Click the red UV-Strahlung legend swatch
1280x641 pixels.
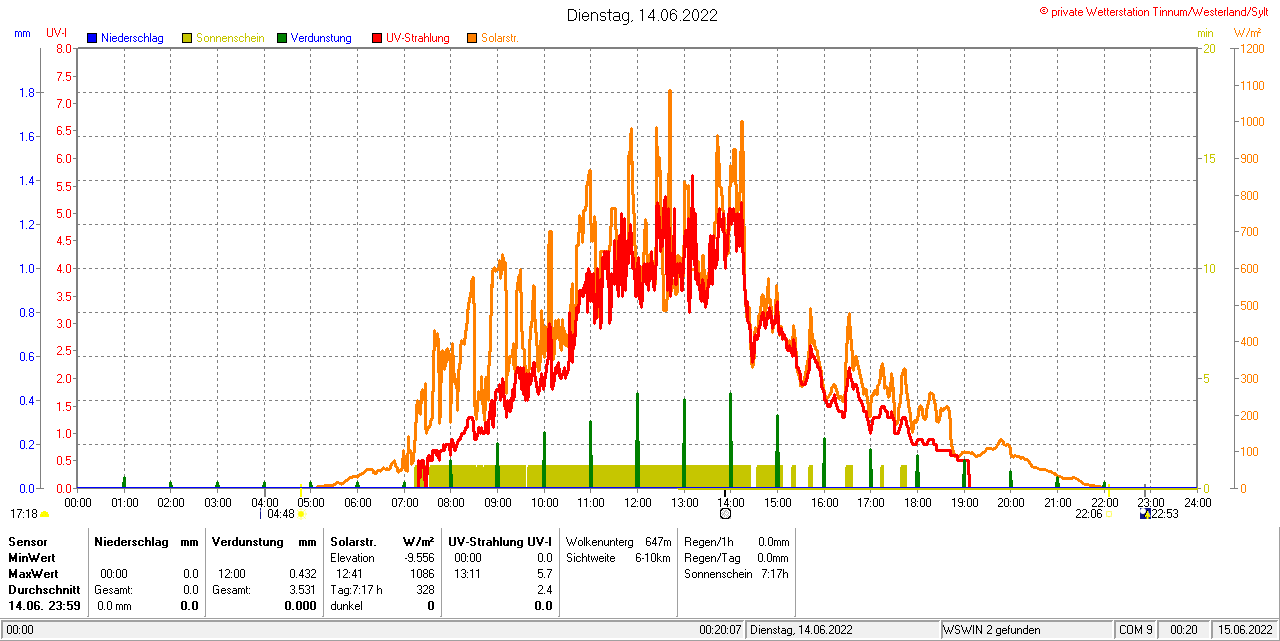click(x=377, y=38)
